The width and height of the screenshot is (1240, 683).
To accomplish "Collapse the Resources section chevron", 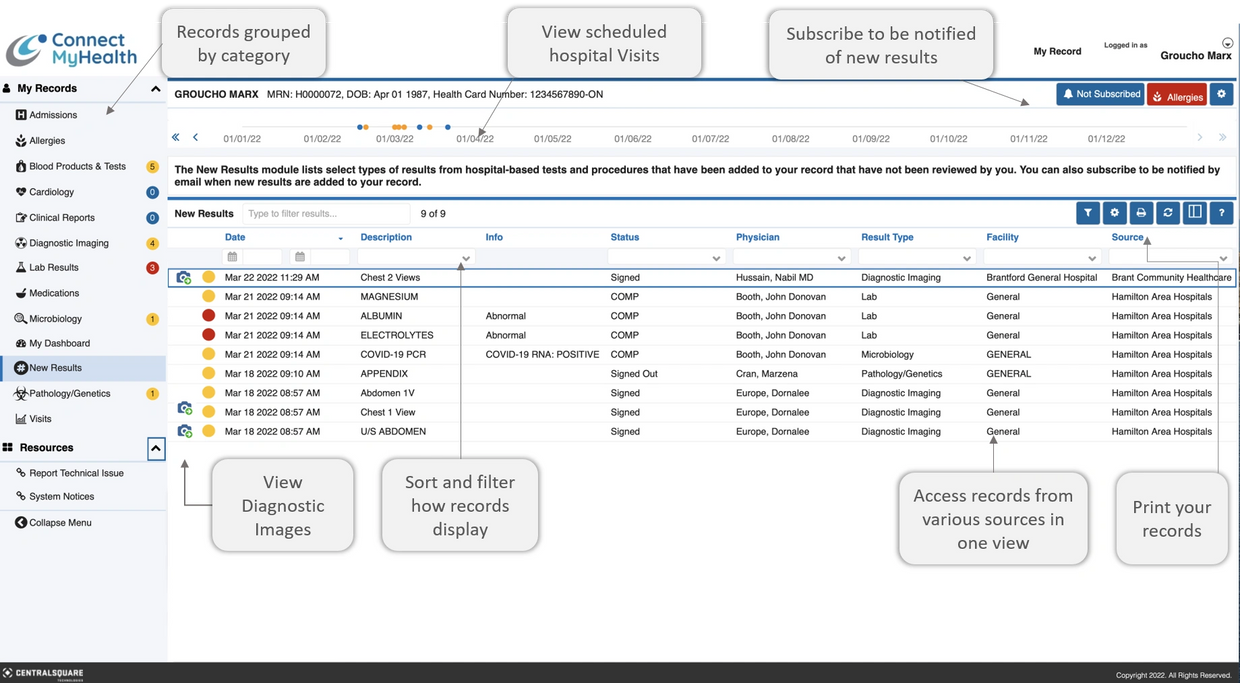I will tap(155, 449).
